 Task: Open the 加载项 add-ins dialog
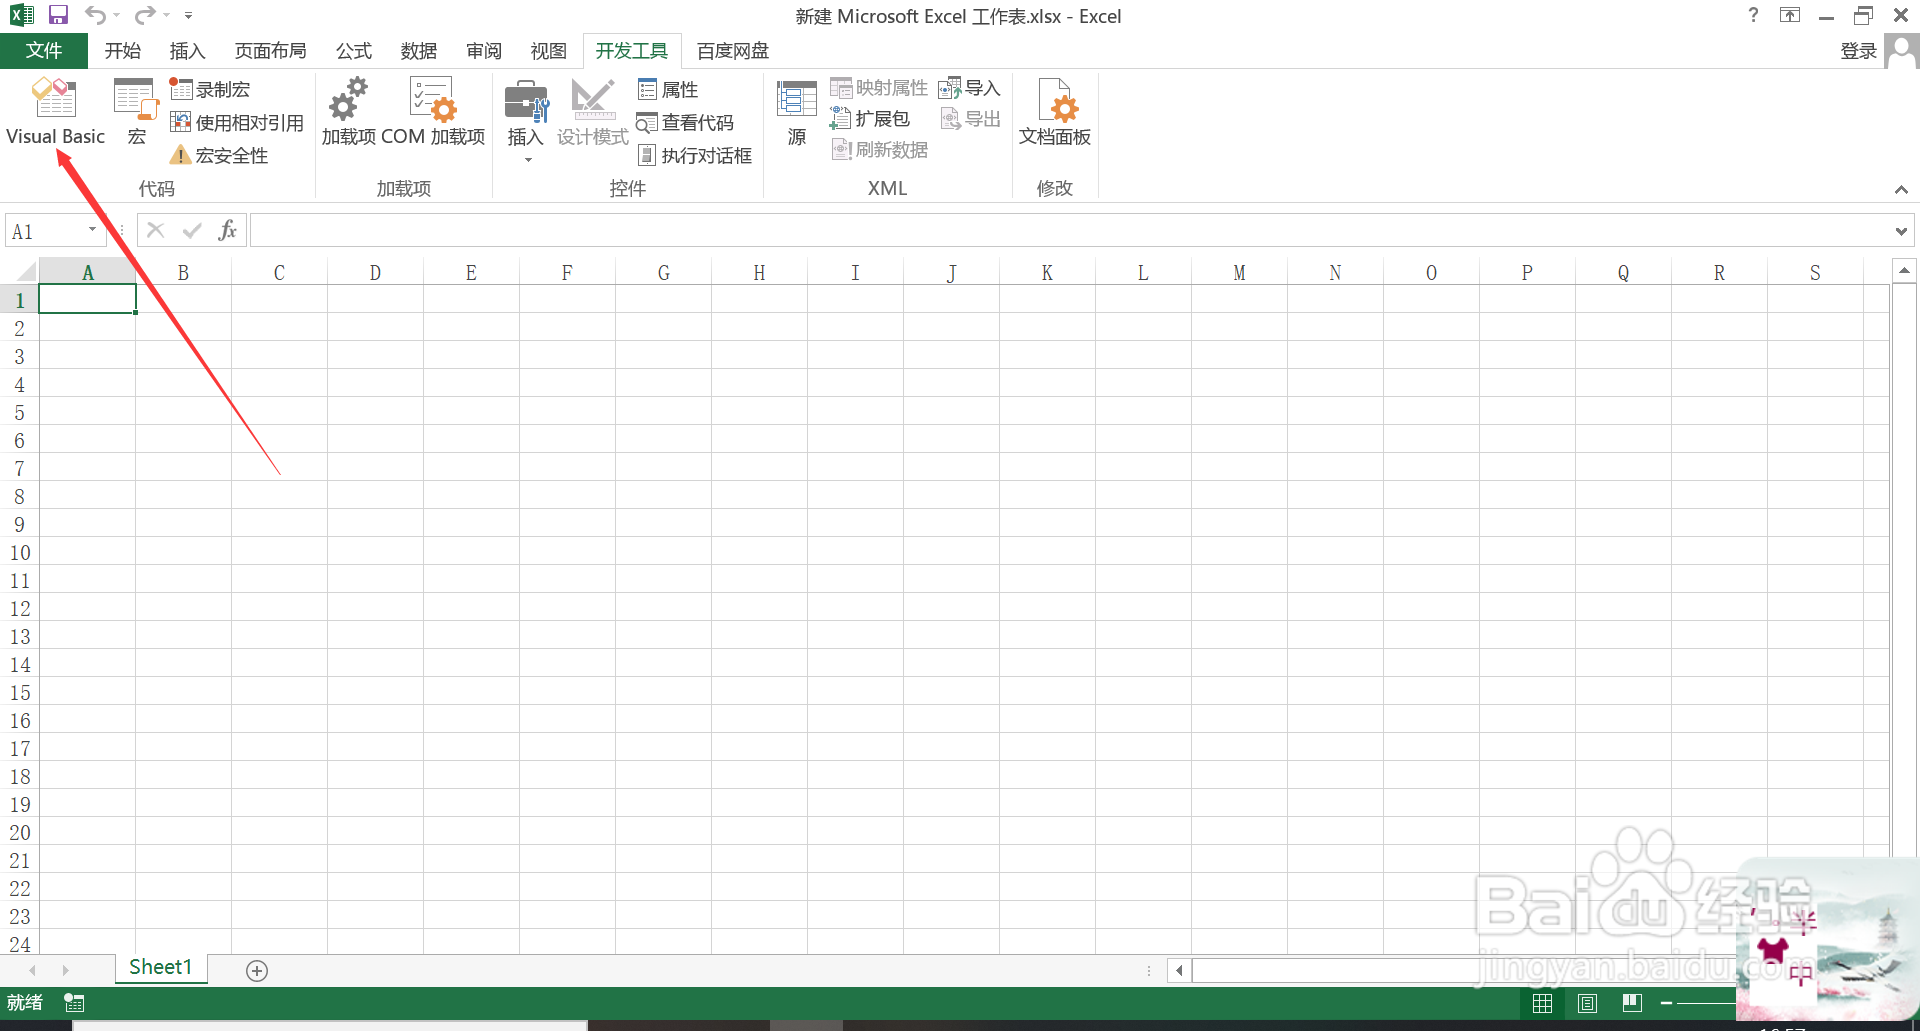click(349, 113)
